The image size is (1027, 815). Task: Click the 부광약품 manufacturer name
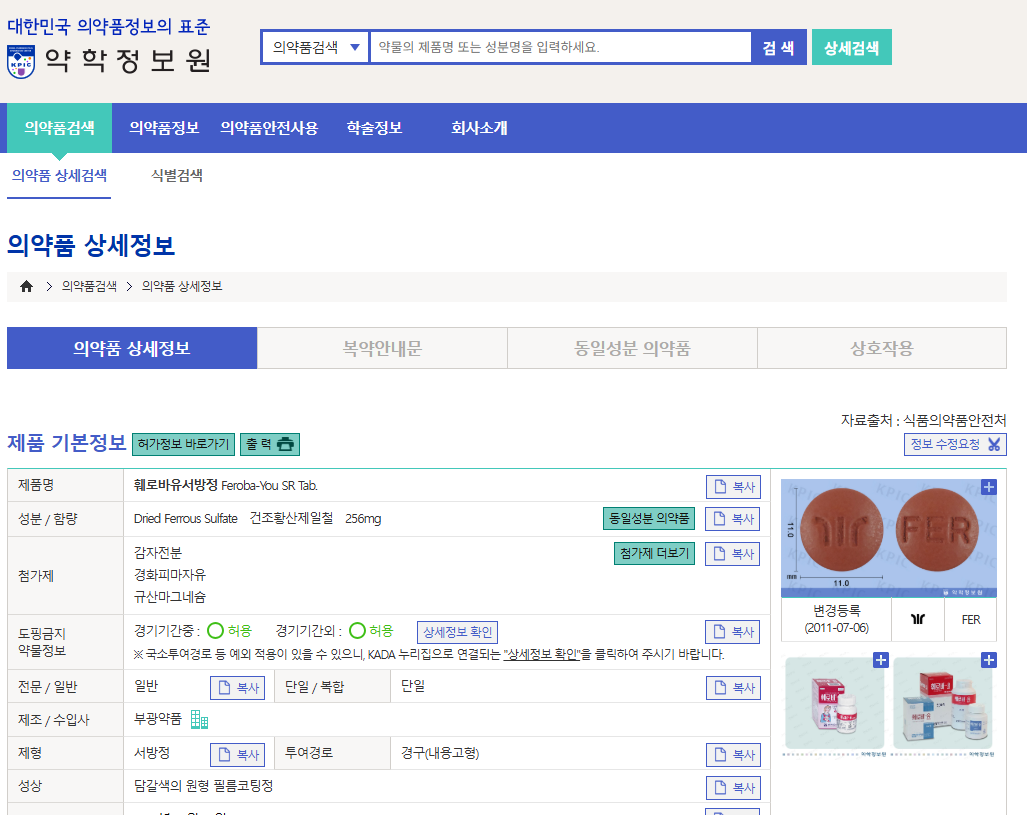pyautogui.click(x=158, y=719)
